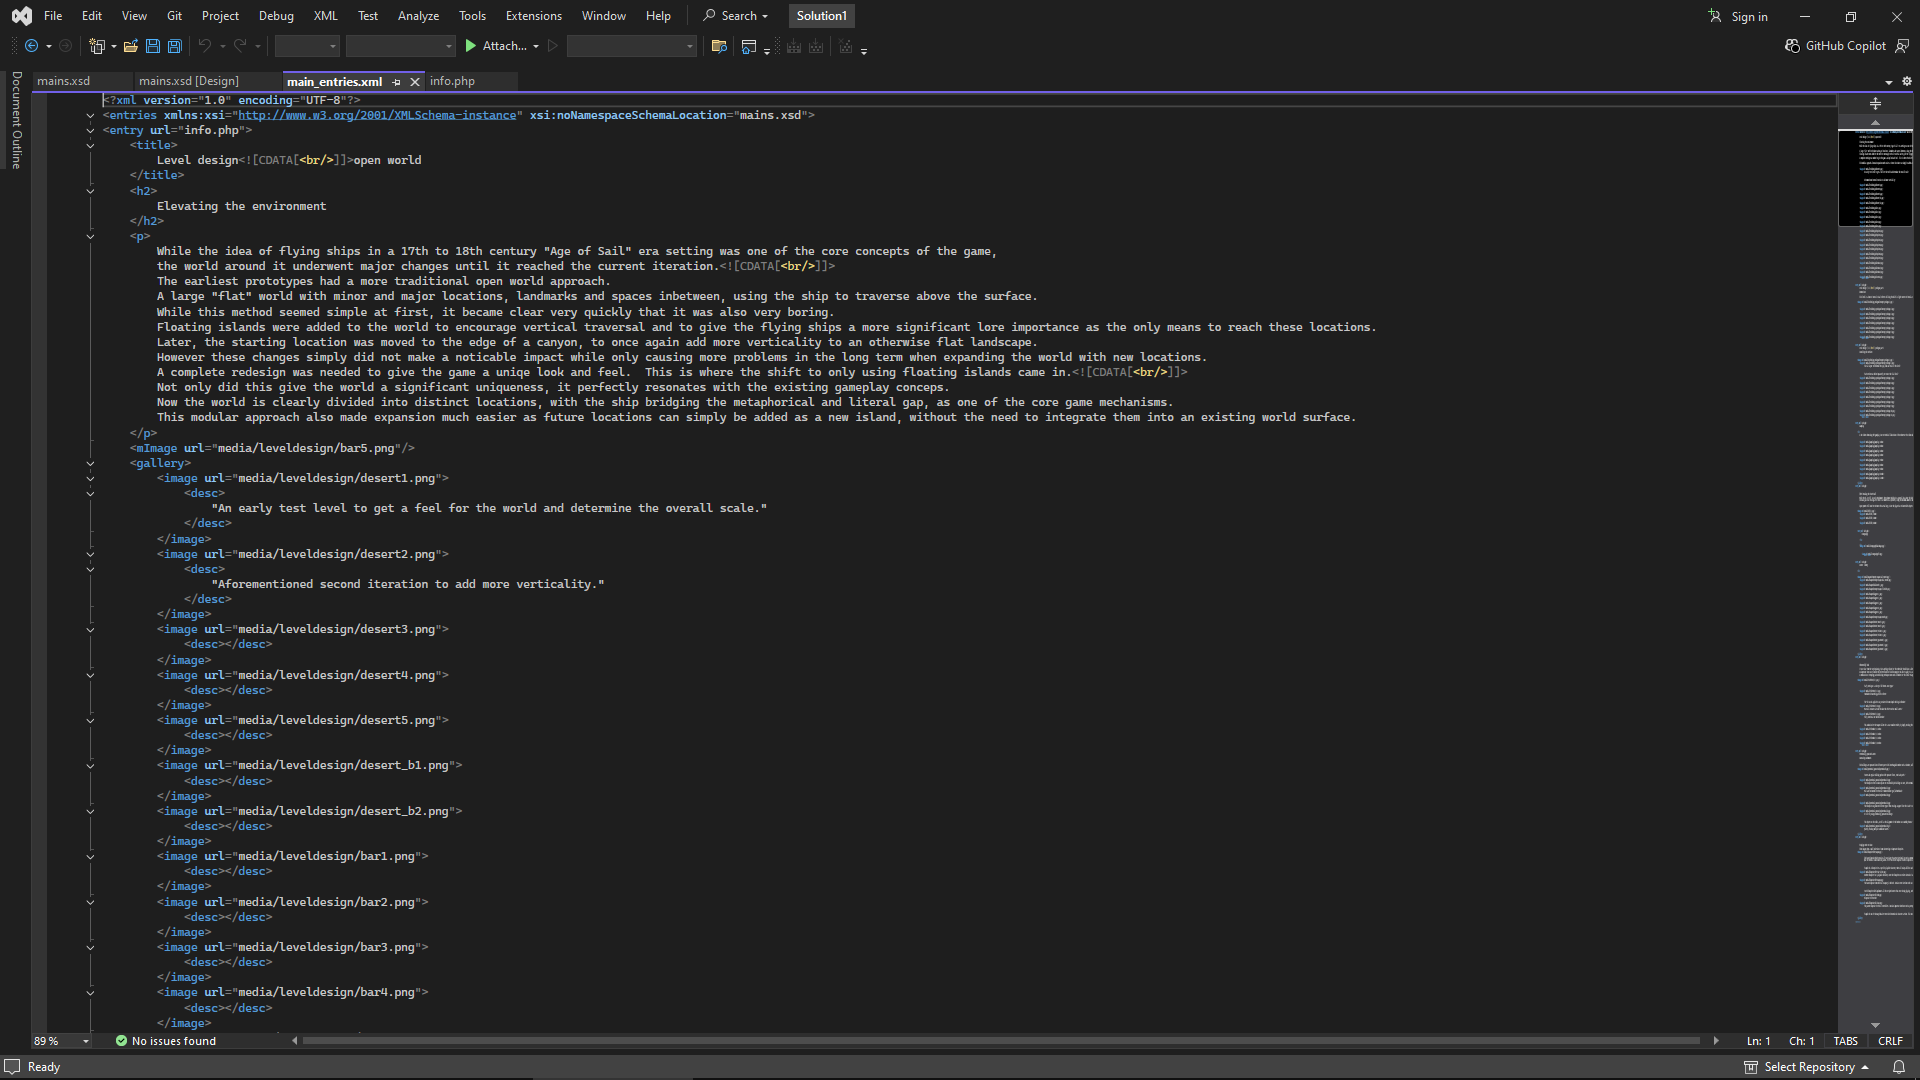Open the zoom level 89% dropdown
The width and height of the screenshot is (1920, 1080).
[x=86, y=1041]
